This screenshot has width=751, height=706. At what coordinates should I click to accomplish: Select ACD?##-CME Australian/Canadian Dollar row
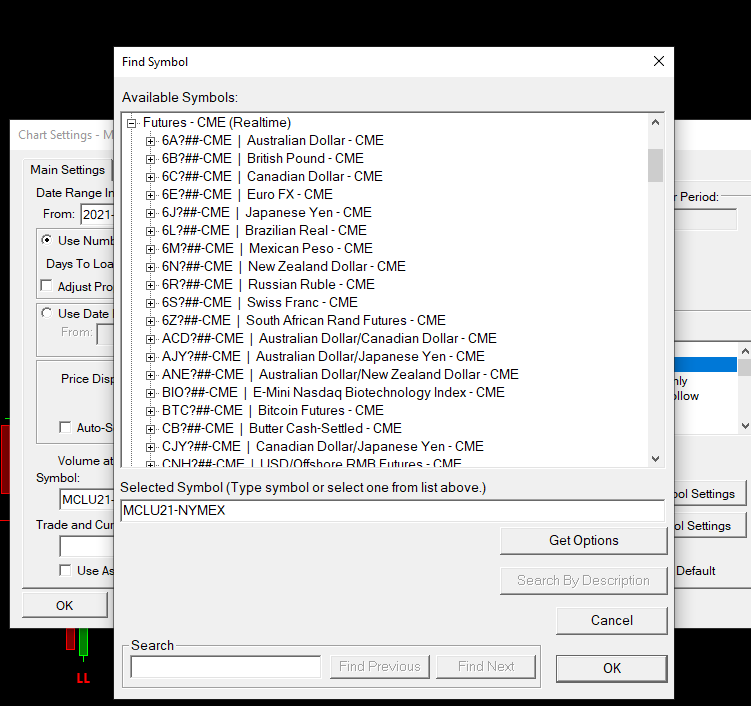[x=329, y=338]
